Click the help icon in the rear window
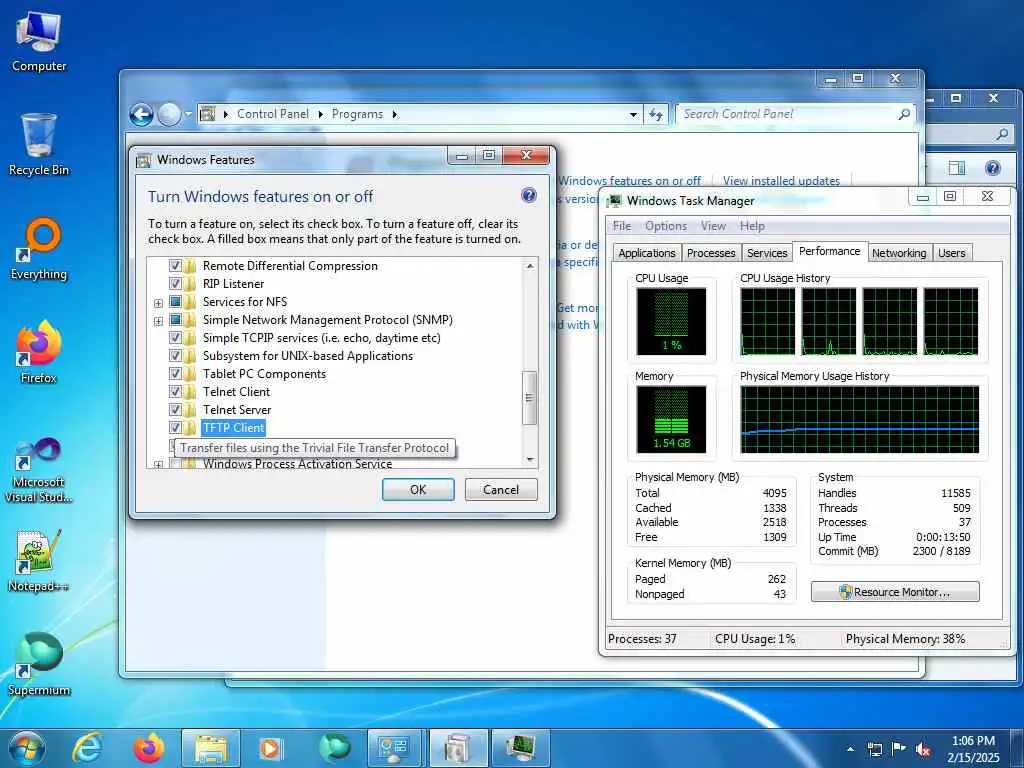1024x768 pixels. [993, 168]
